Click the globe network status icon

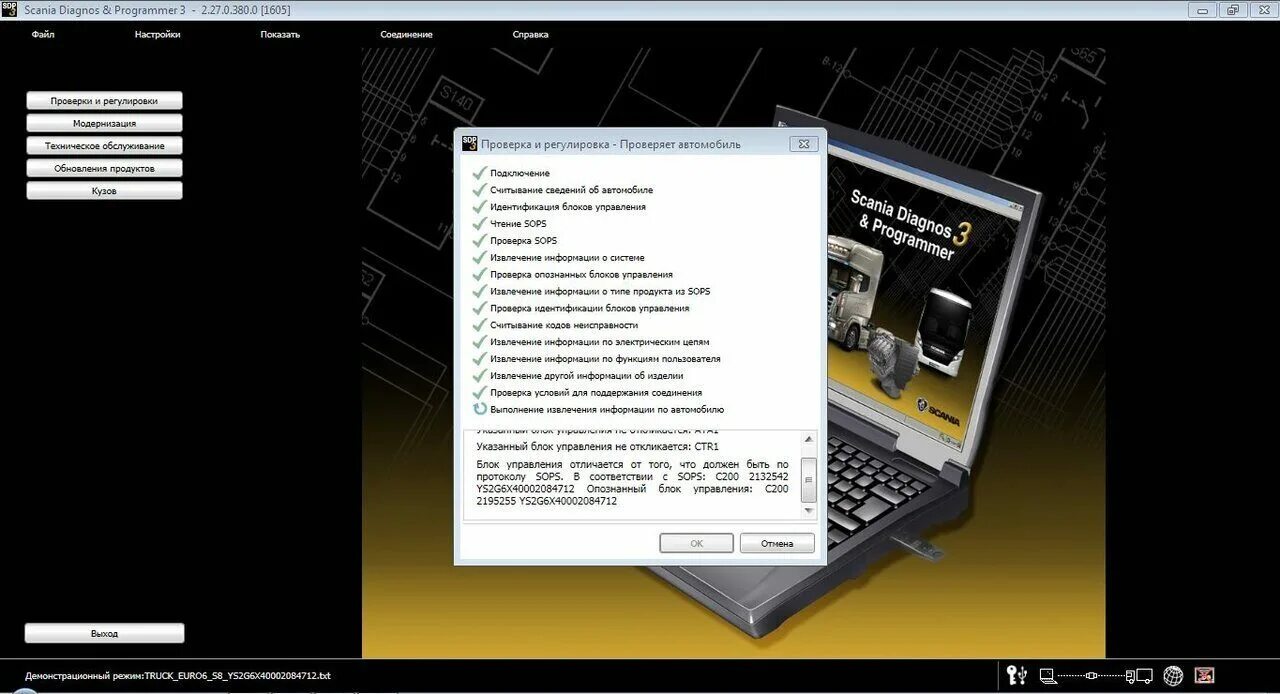(1173, 677)
